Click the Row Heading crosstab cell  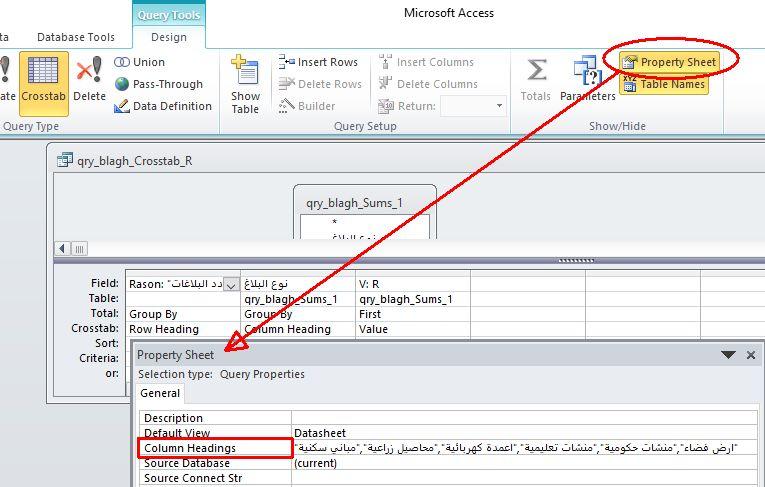[x=183, y=329]
